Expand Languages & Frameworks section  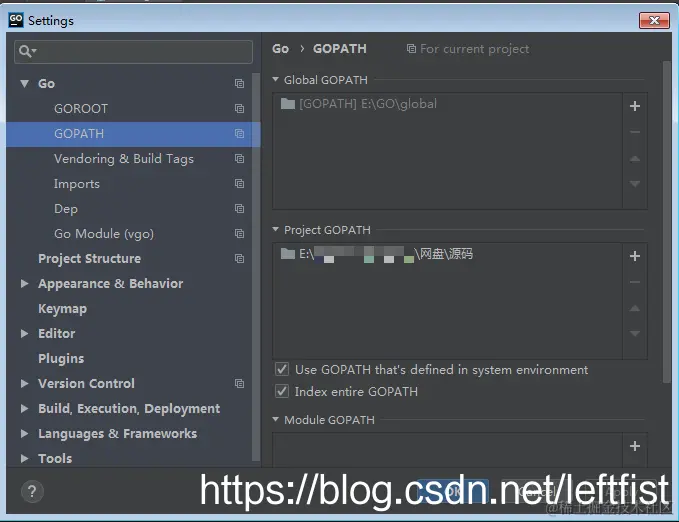click(x=25, y=434)
